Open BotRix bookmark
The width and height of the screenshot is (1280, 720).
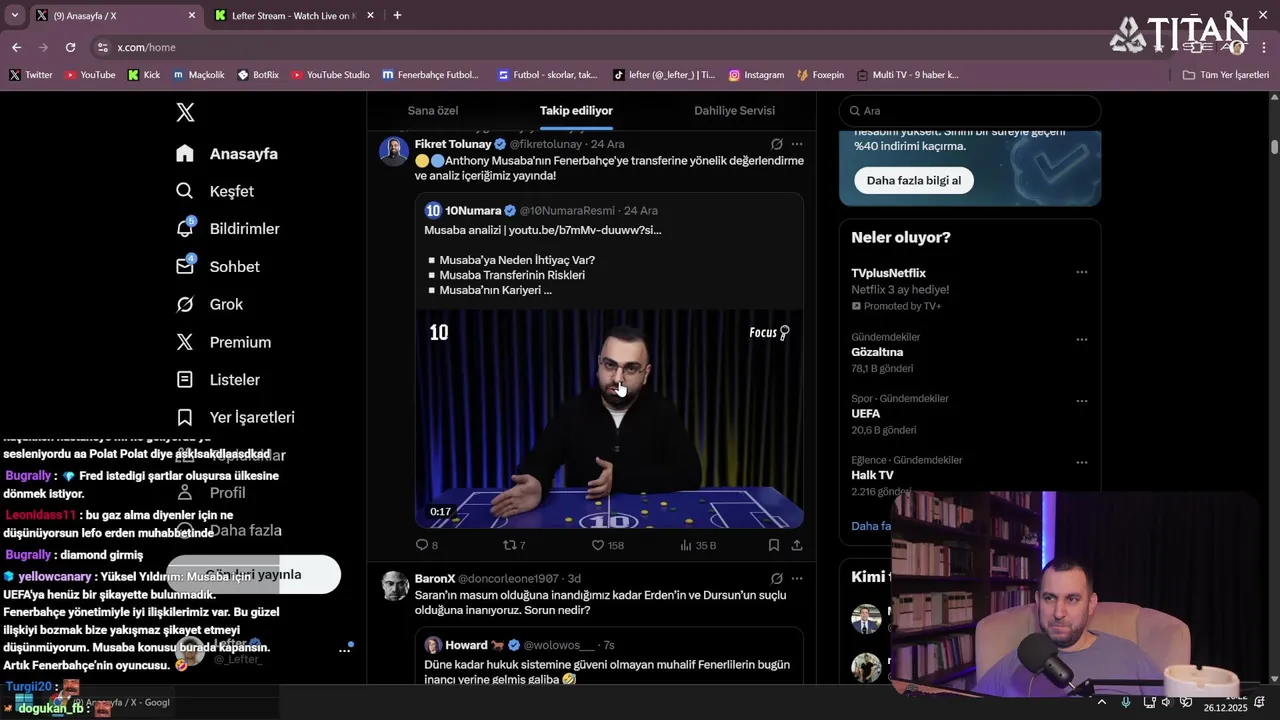[x=258, y=75]
